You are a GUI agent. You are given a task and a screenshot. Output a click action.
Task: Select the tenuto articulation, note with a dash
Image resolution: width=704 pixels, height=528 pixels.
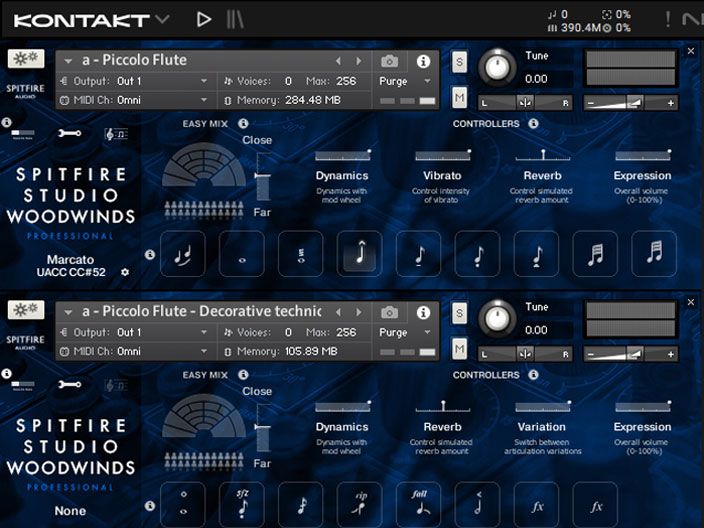(418, 254)
